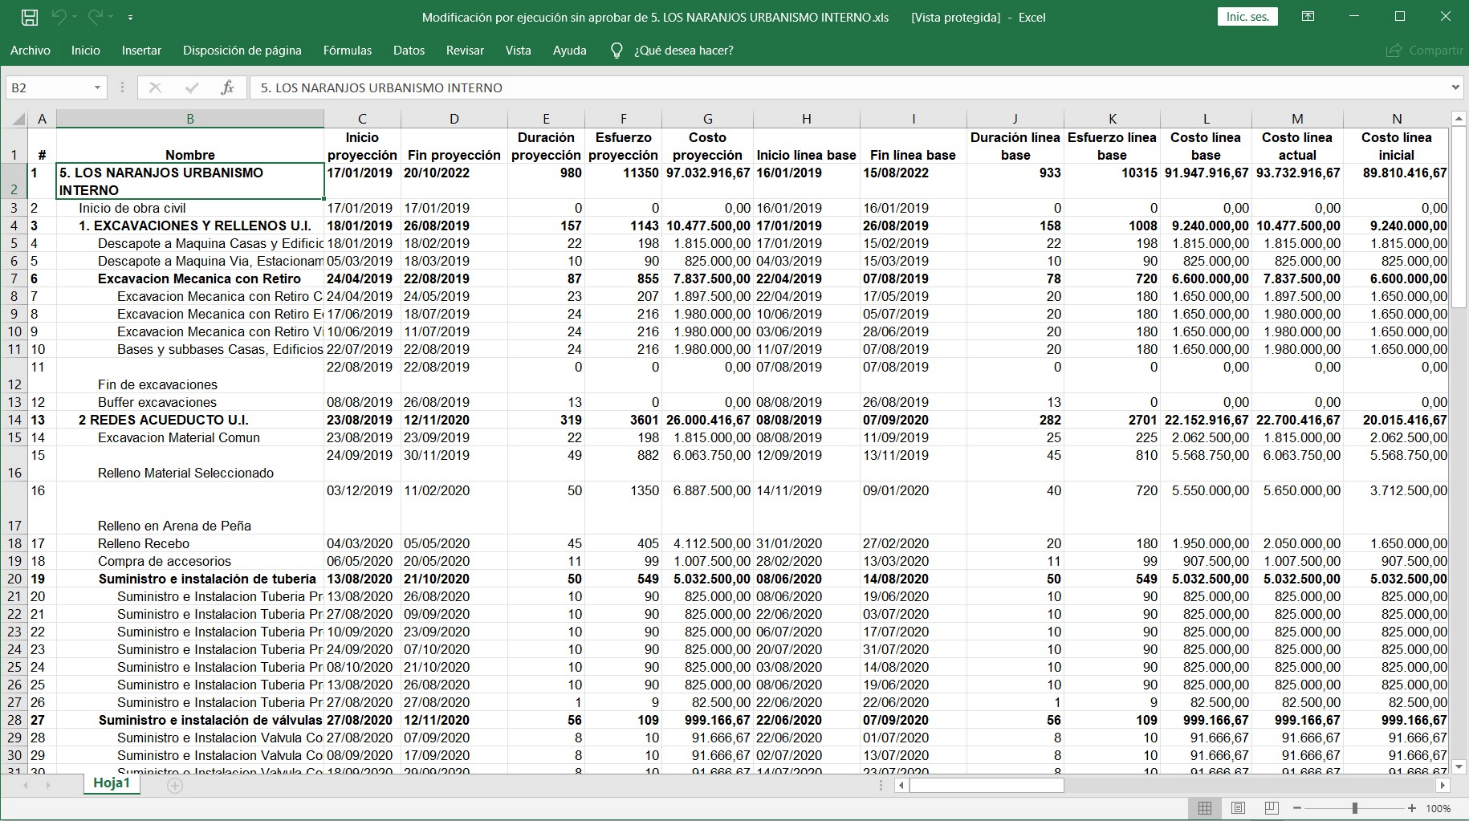The image size is (1469, 821).
Task: Select column B header
Action: 190,119
